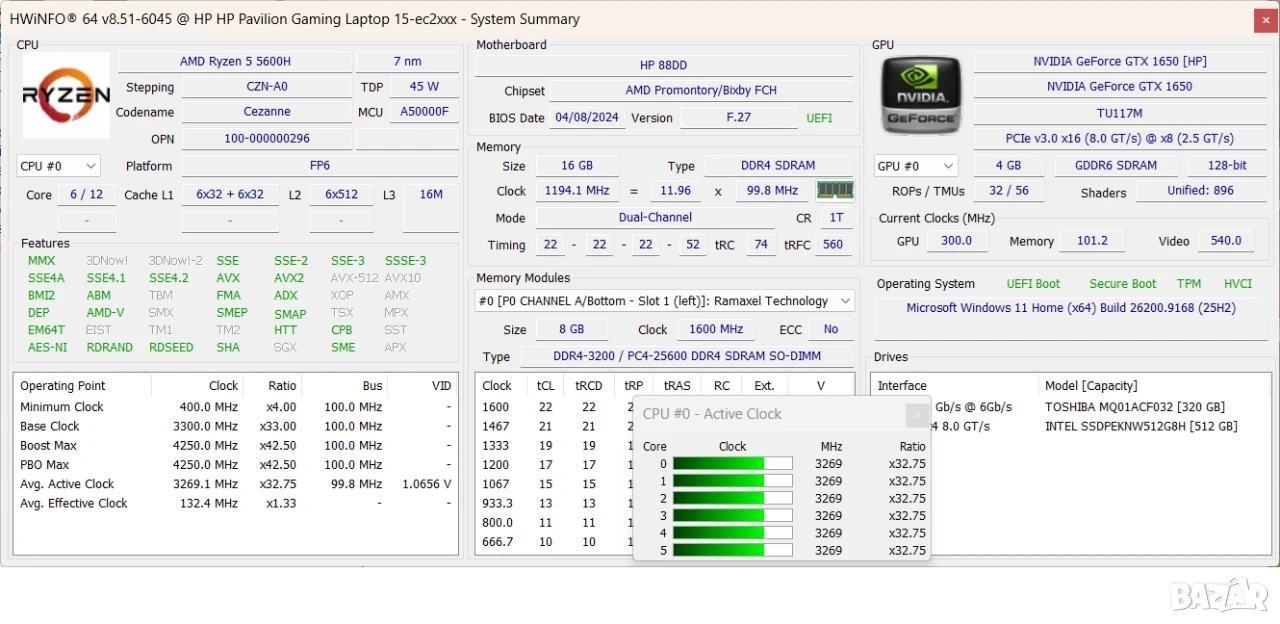Click the 6 / 12 core count value
1280x624 pixels.
click(x=86, y=195)
